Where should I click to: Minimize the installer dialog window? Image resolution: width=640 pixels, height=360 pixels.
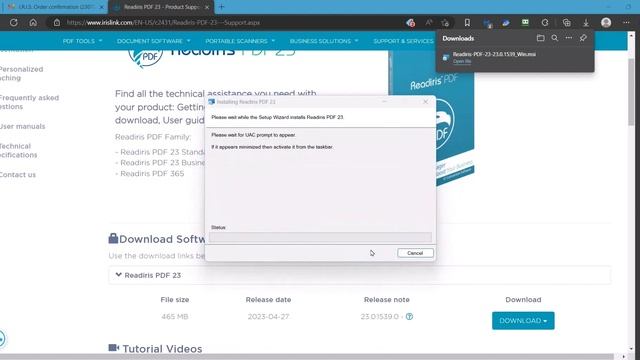pos(384,102)
